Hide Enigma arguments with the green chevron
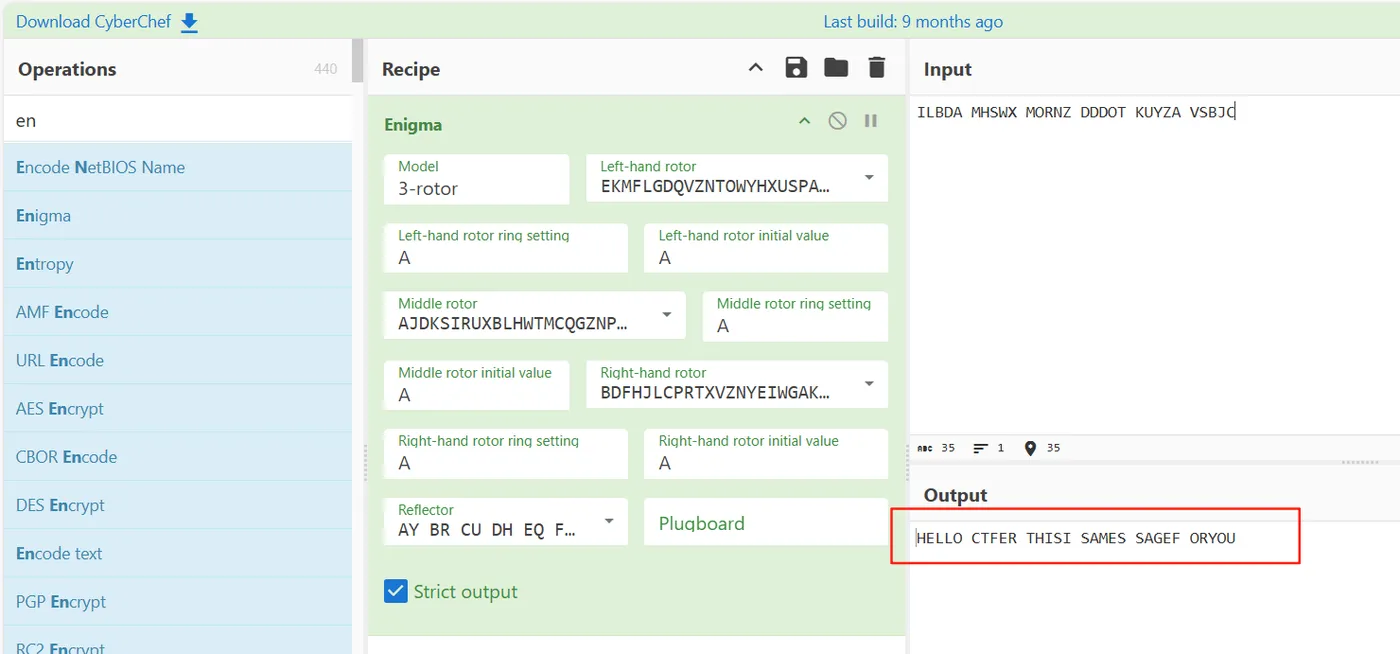This screenshot has height=654, width=1400. click(x=804, y=121)
